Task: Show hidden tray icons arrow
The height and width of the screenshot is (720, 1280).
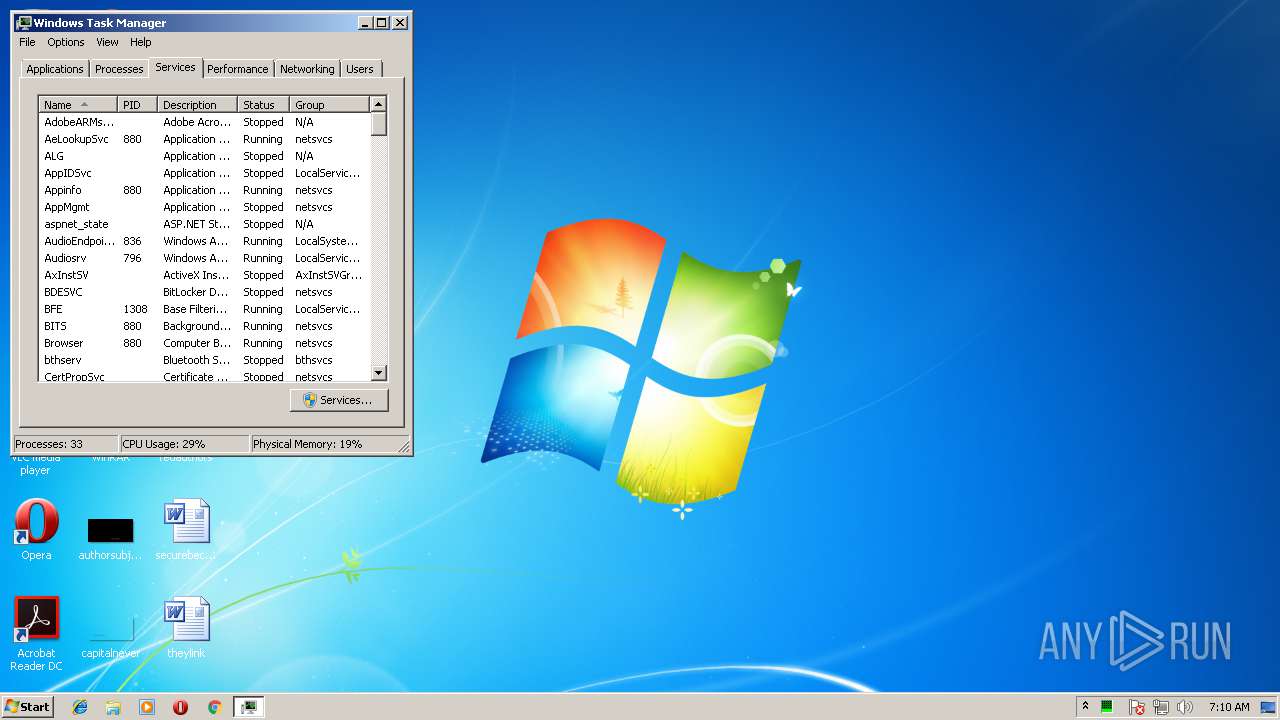Action: 1085,707
